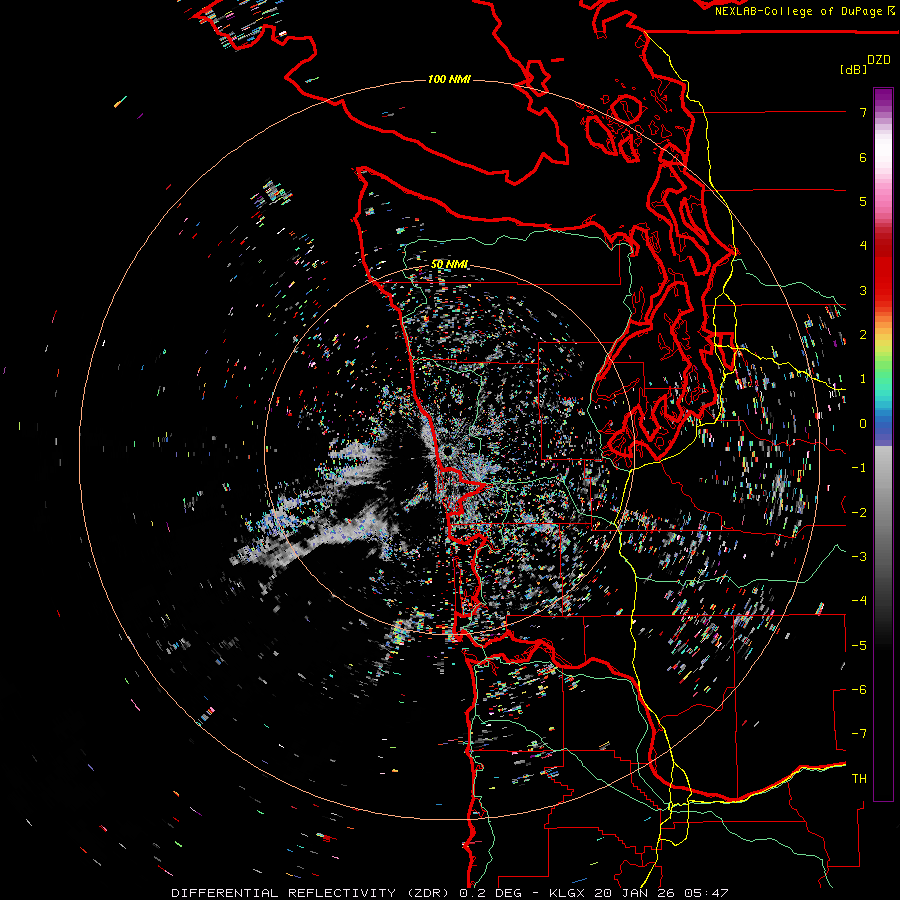Click the red section of the color bar

click(883, 270)
